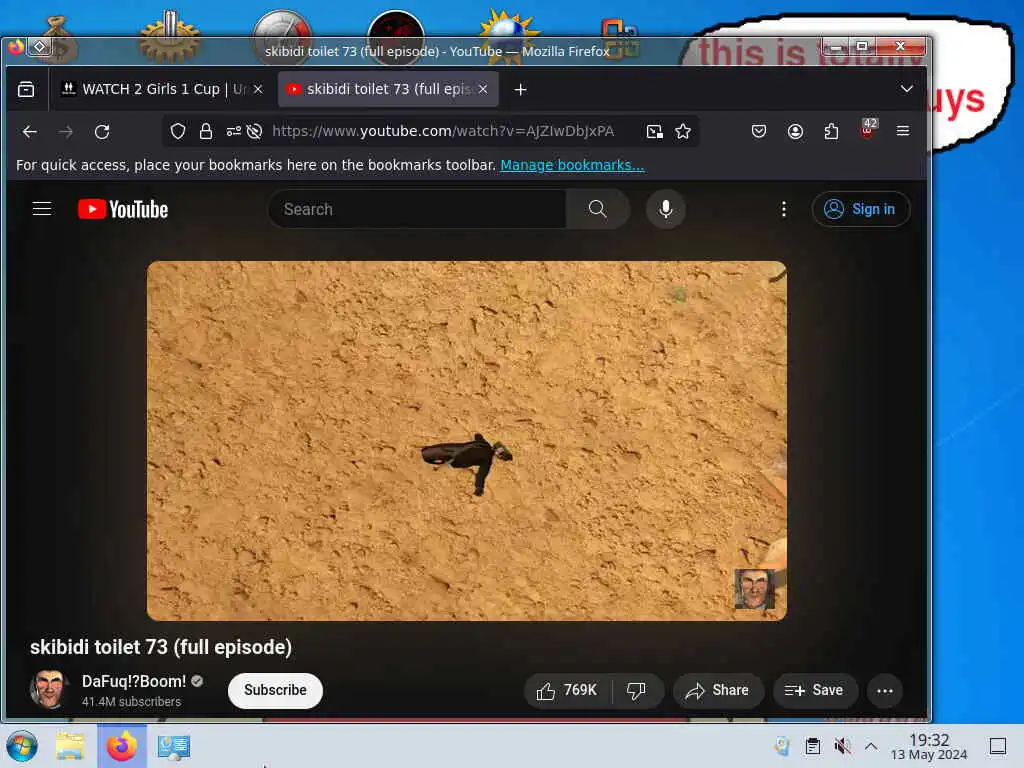
Task: Close the skibidi toilet 73 tab
Action: [483, 89]
